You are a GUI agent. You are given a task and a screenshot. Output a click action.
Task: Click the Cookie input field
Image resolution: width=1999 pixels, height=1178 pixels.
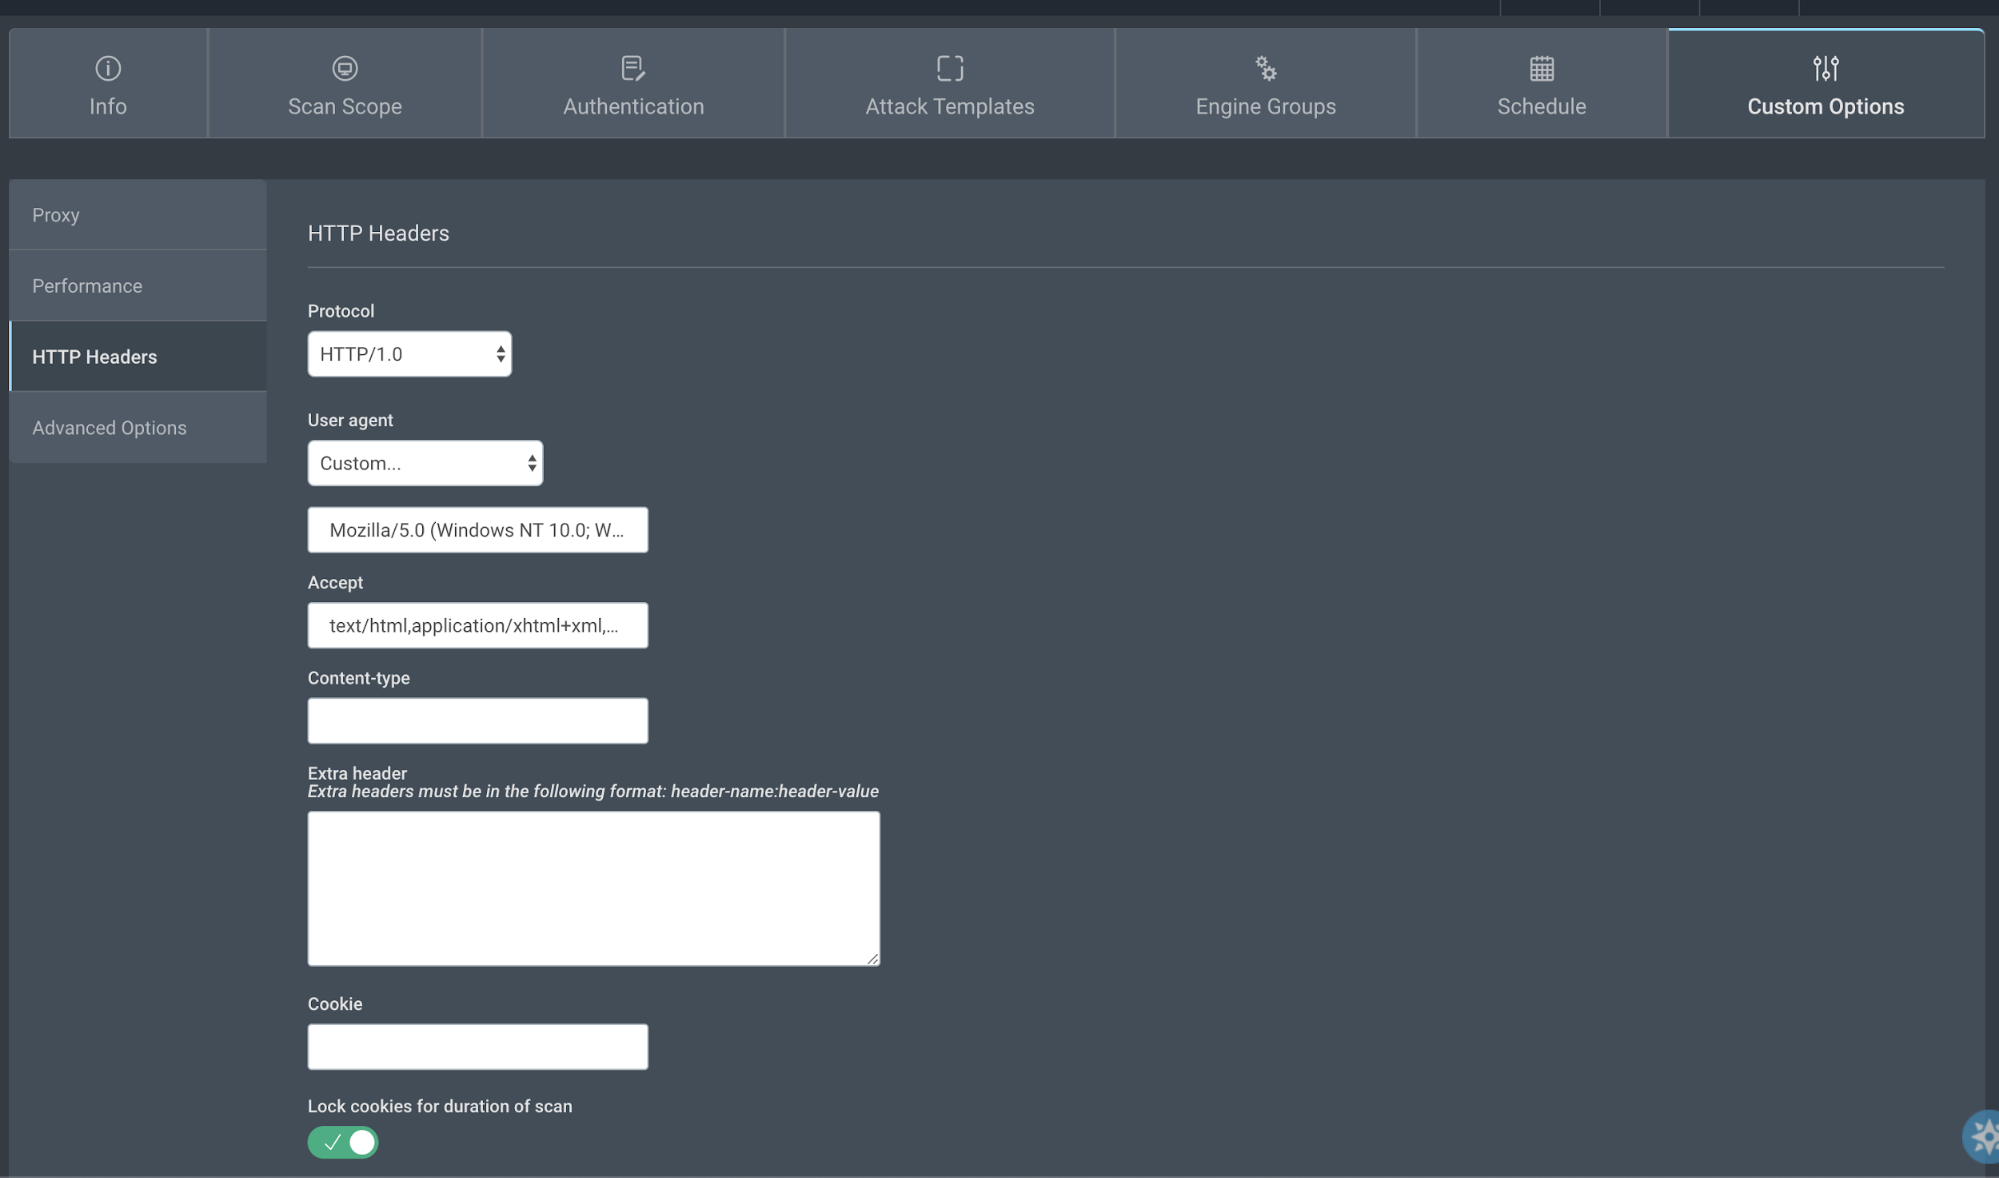[477, 1046]
